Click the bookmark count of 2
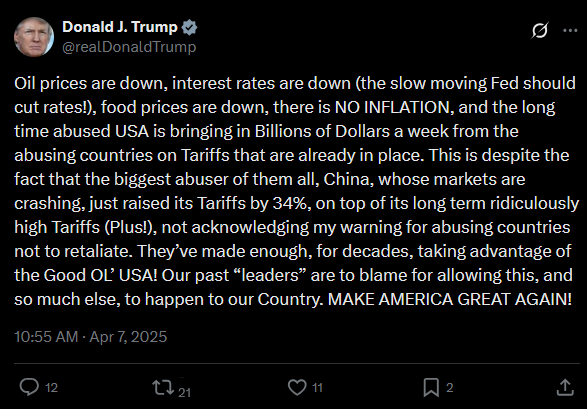 (x=450, y=388)
